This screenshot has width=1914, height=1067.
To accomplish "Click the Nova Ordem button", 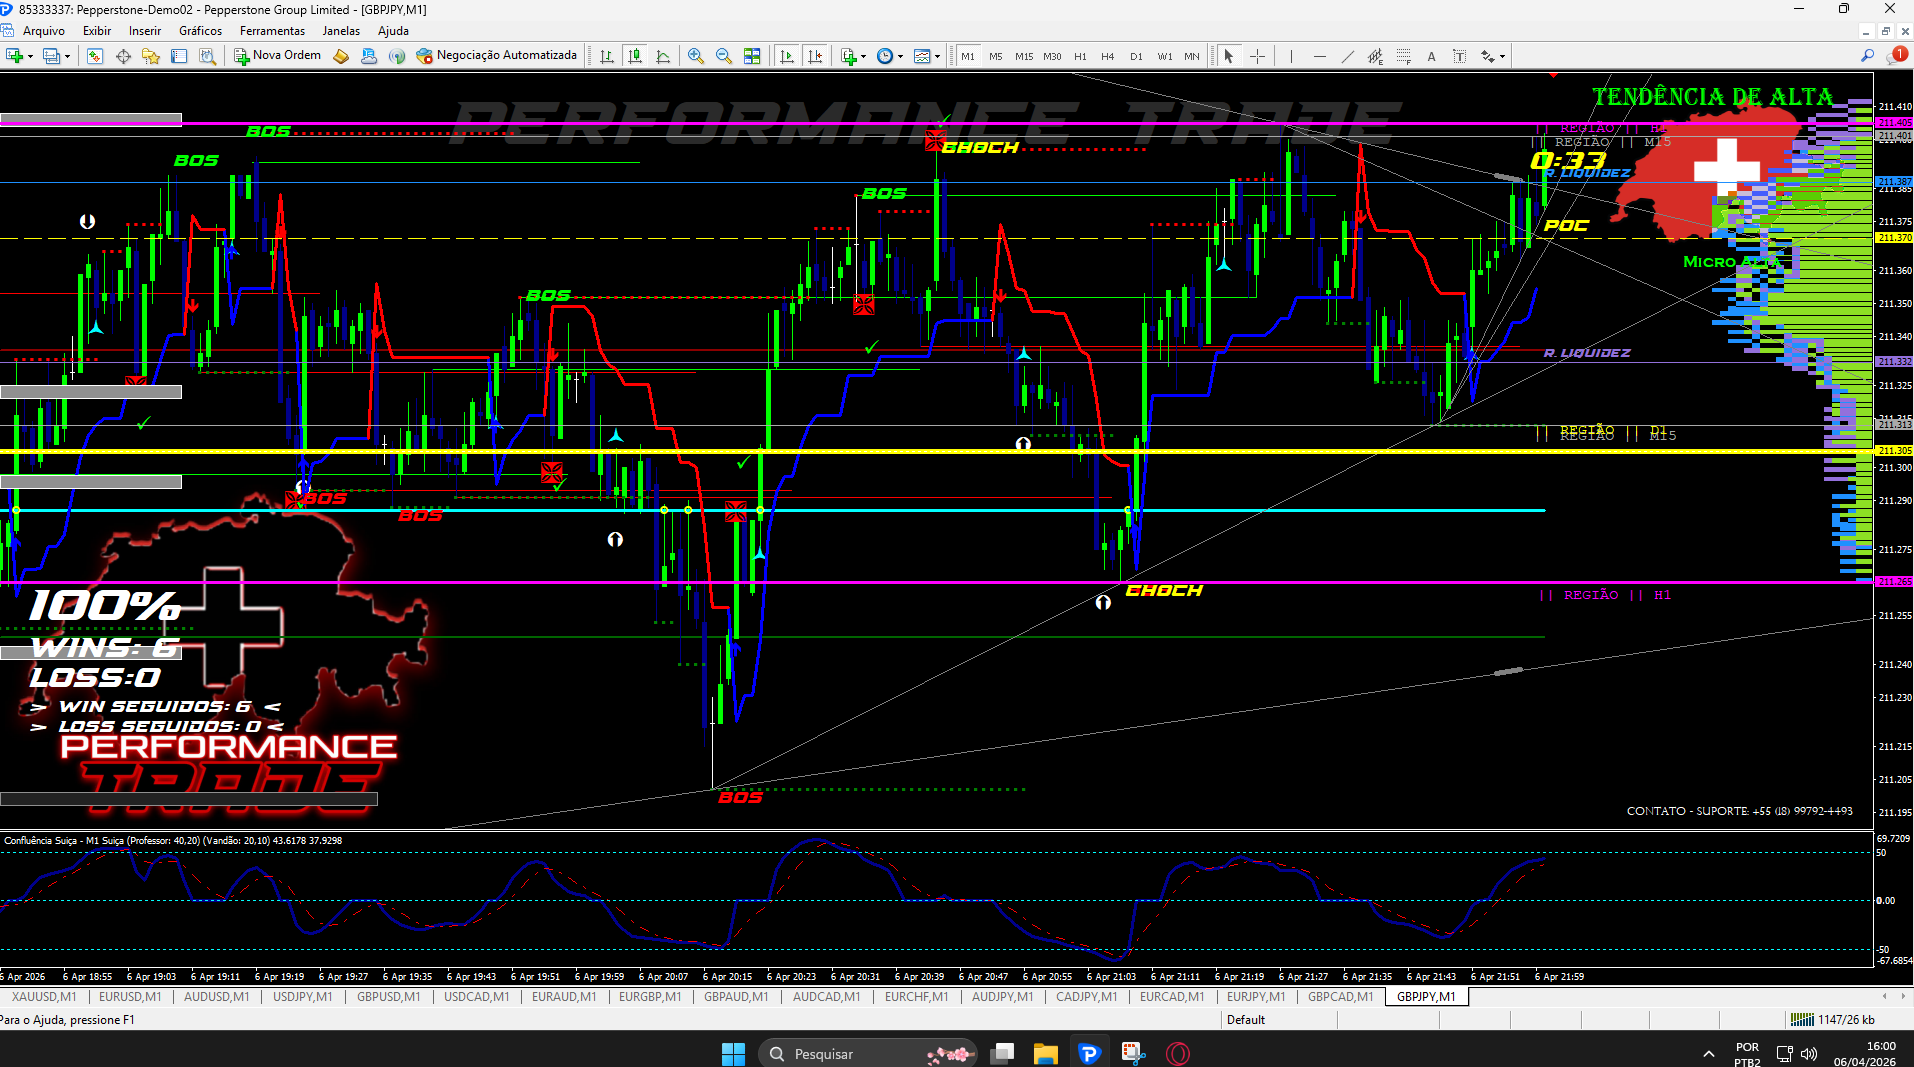I will click(278, 56).
